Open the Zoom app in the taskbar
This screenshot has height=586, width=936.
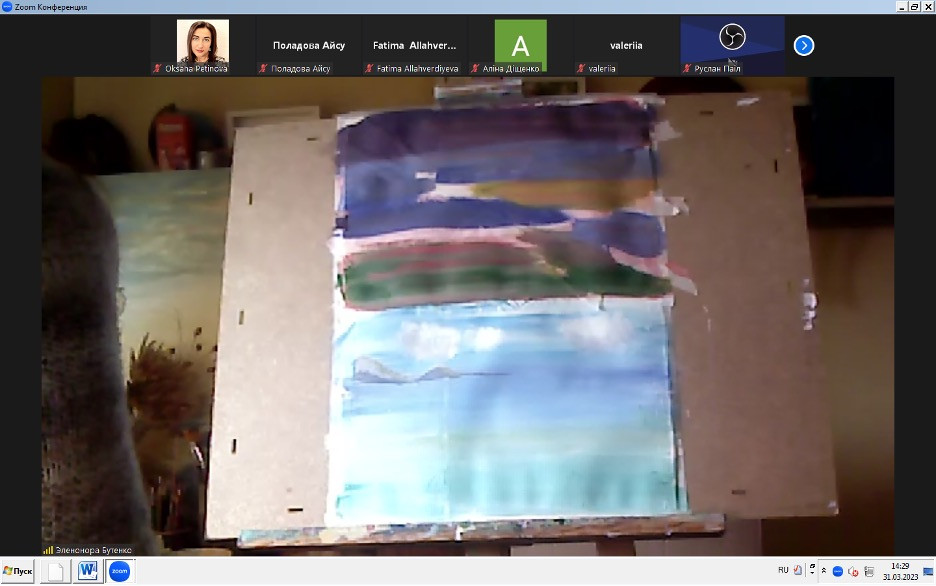(x=119, y=571)
